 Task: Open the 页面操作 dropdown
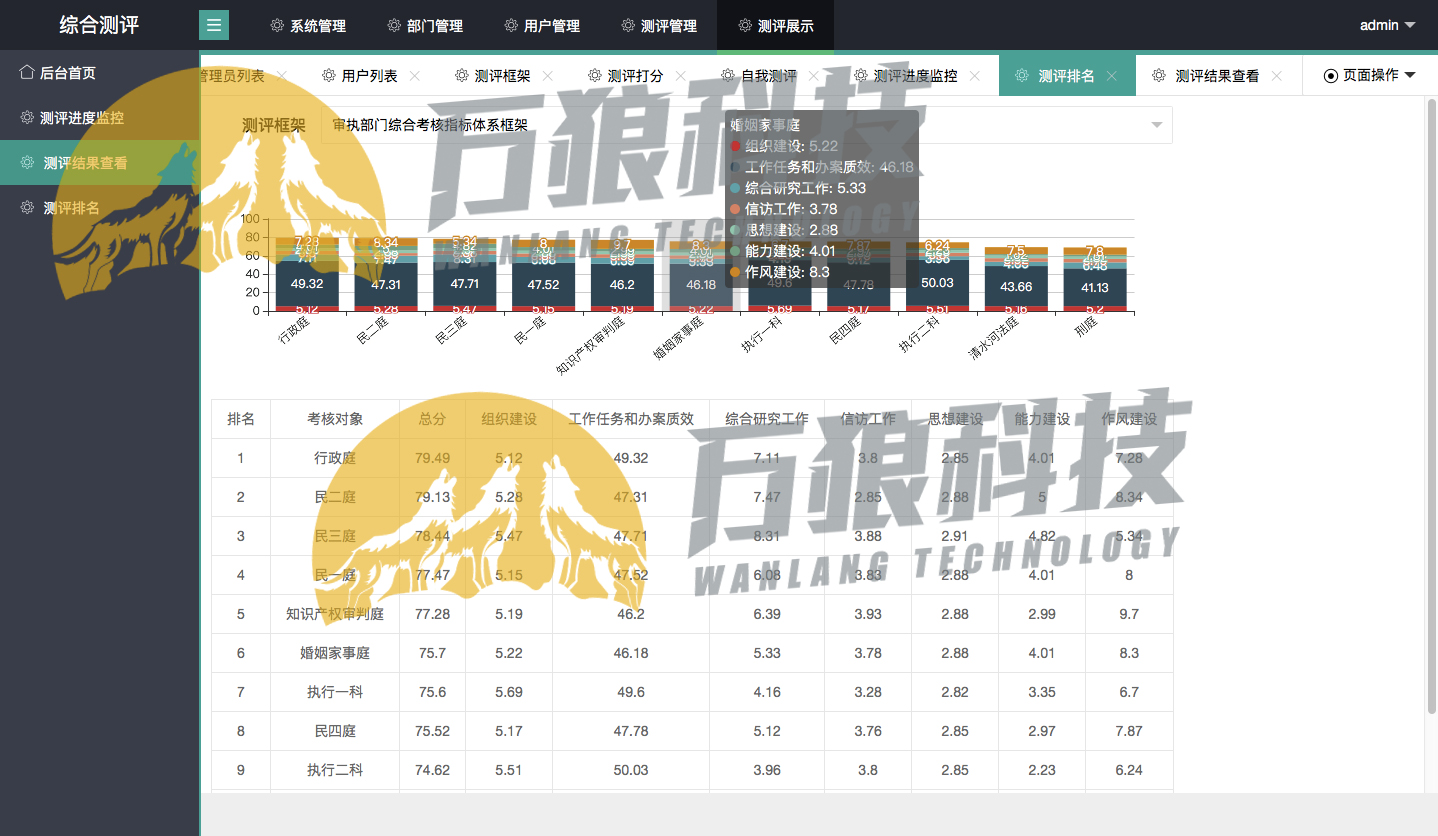pos(1370,75)
